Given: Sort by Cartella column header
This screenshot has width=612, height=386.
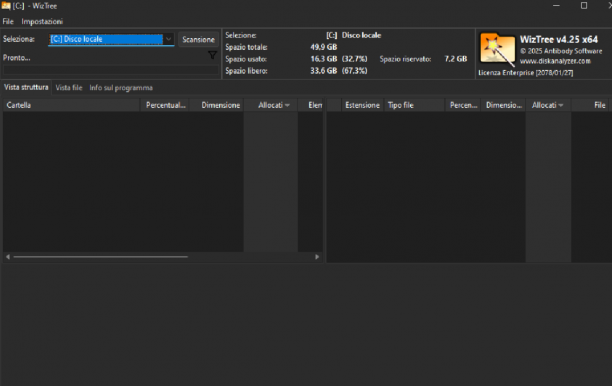Looking at the screenshot, I should pyautogui.click(x=71, y=105).
